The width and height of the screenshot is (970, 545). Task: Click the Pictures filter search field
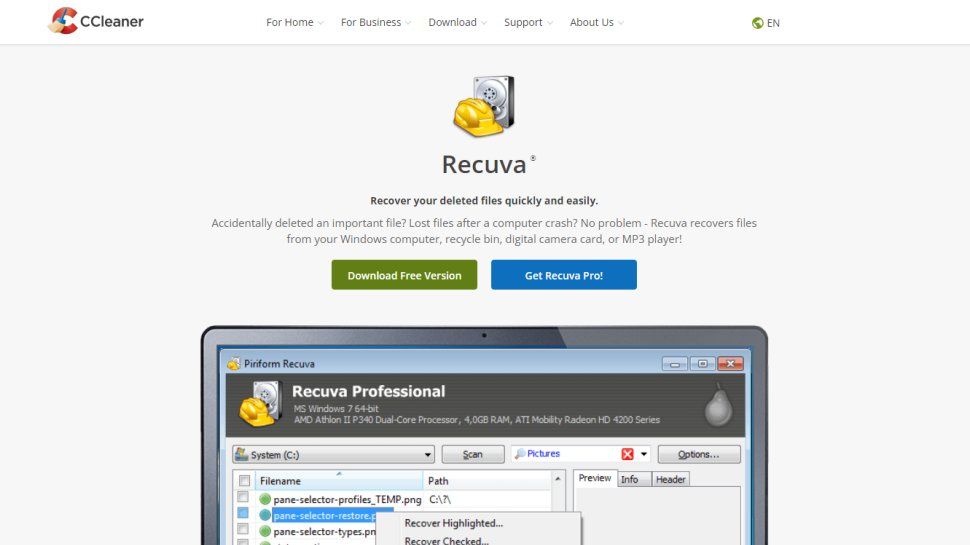pos(565,454)
